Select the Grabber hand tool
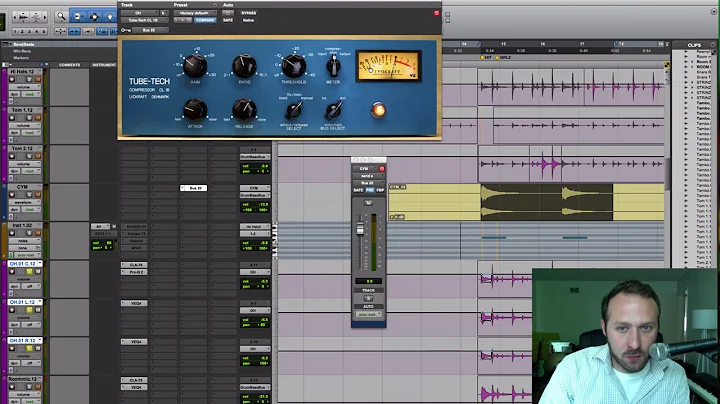 tap(110, 17)
